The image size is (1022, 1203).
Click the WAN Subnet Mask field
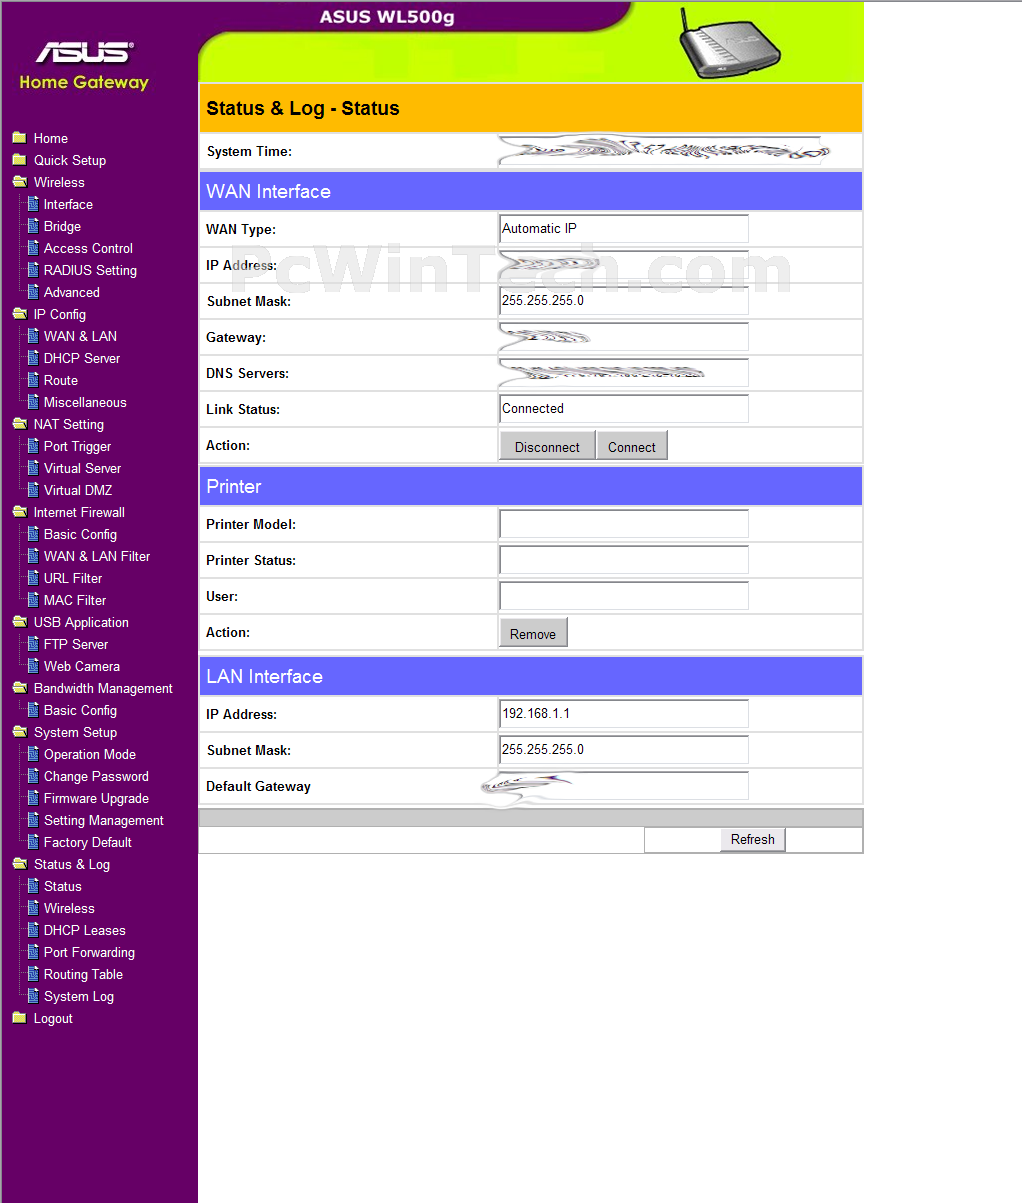[624, 301]
